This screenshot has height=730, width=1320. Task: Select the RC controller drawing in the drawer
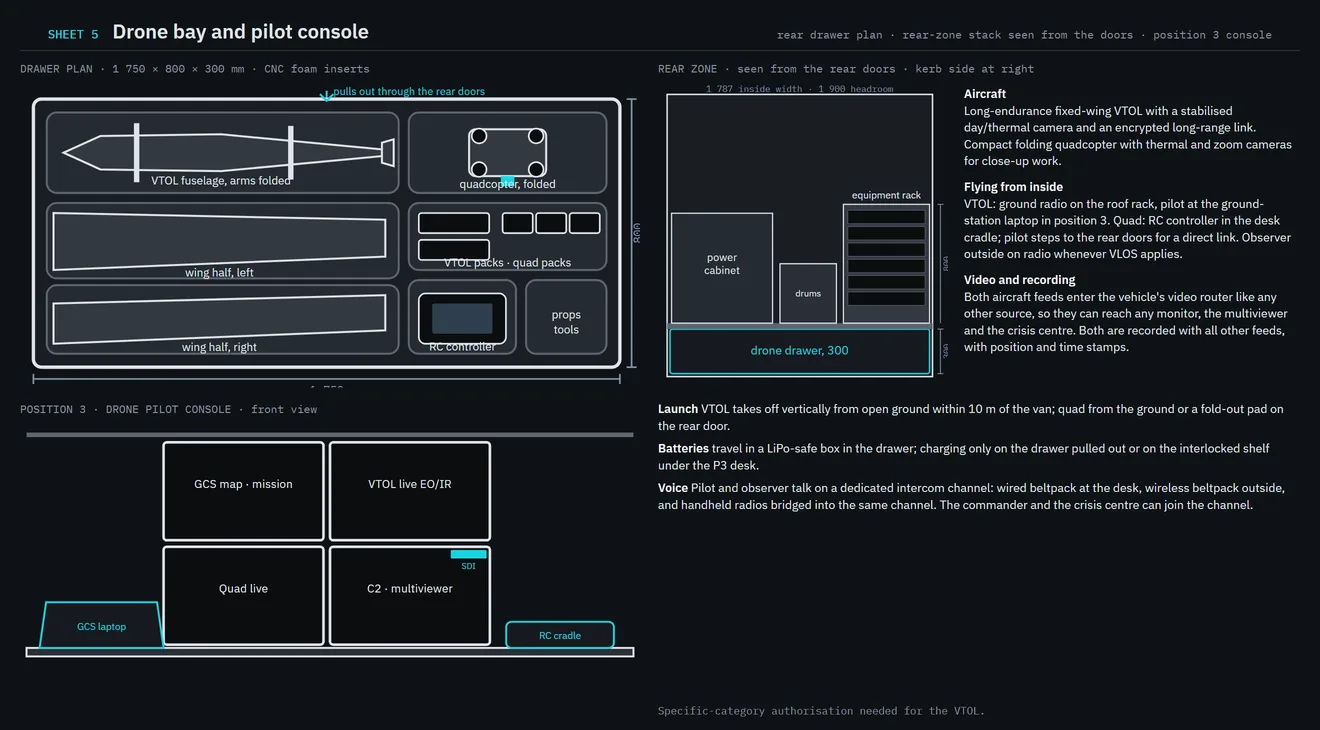coord(462,318)
